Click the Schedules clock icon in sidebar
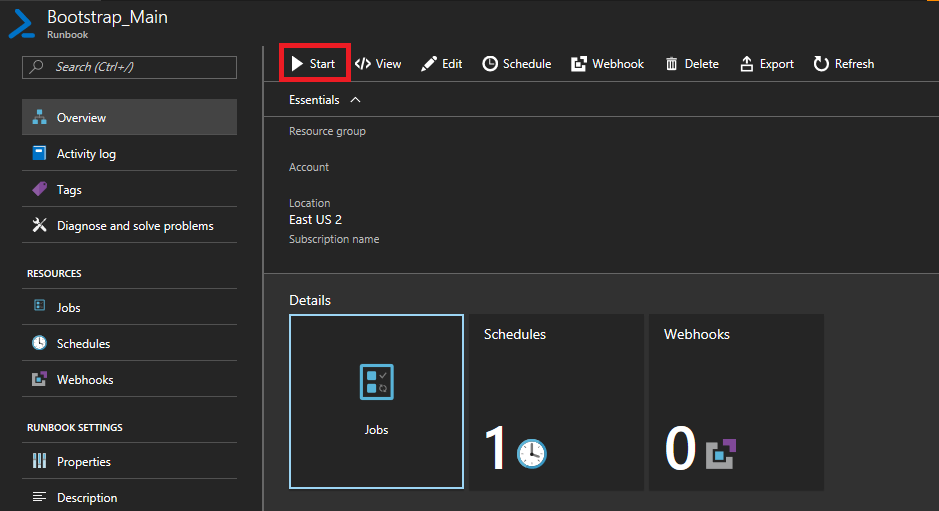 40,343
